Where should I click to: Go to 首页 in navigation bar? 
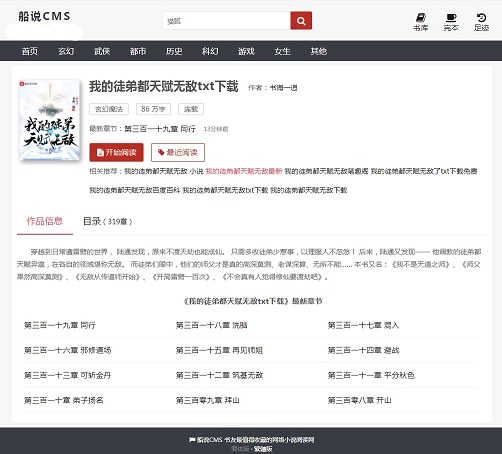coord(30,51)
